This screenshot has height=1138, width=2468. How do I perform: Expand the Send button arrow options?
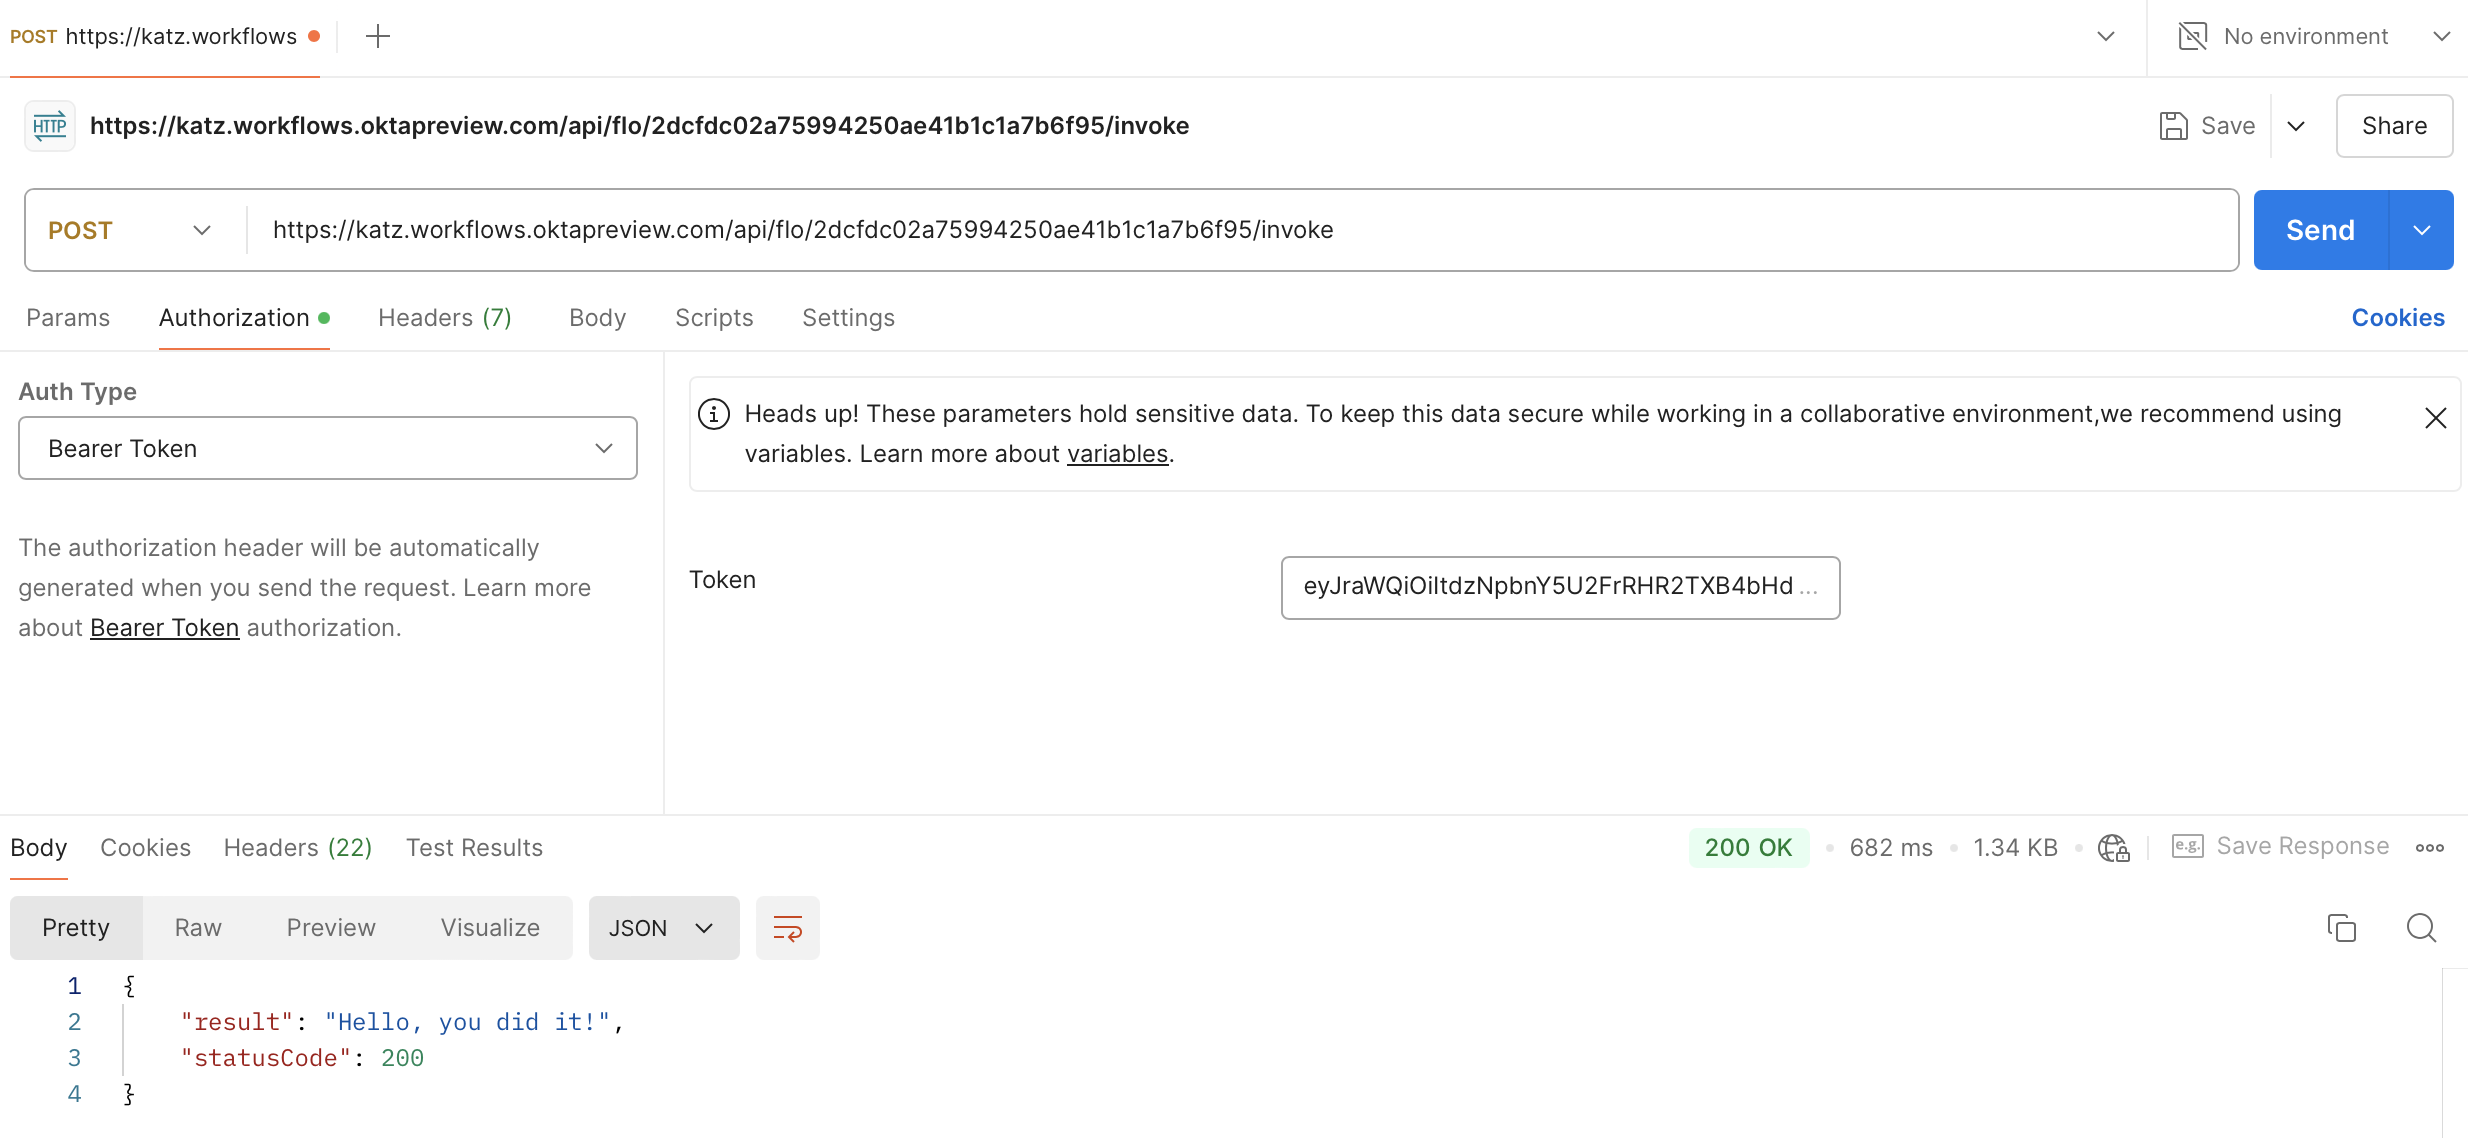2421,230
